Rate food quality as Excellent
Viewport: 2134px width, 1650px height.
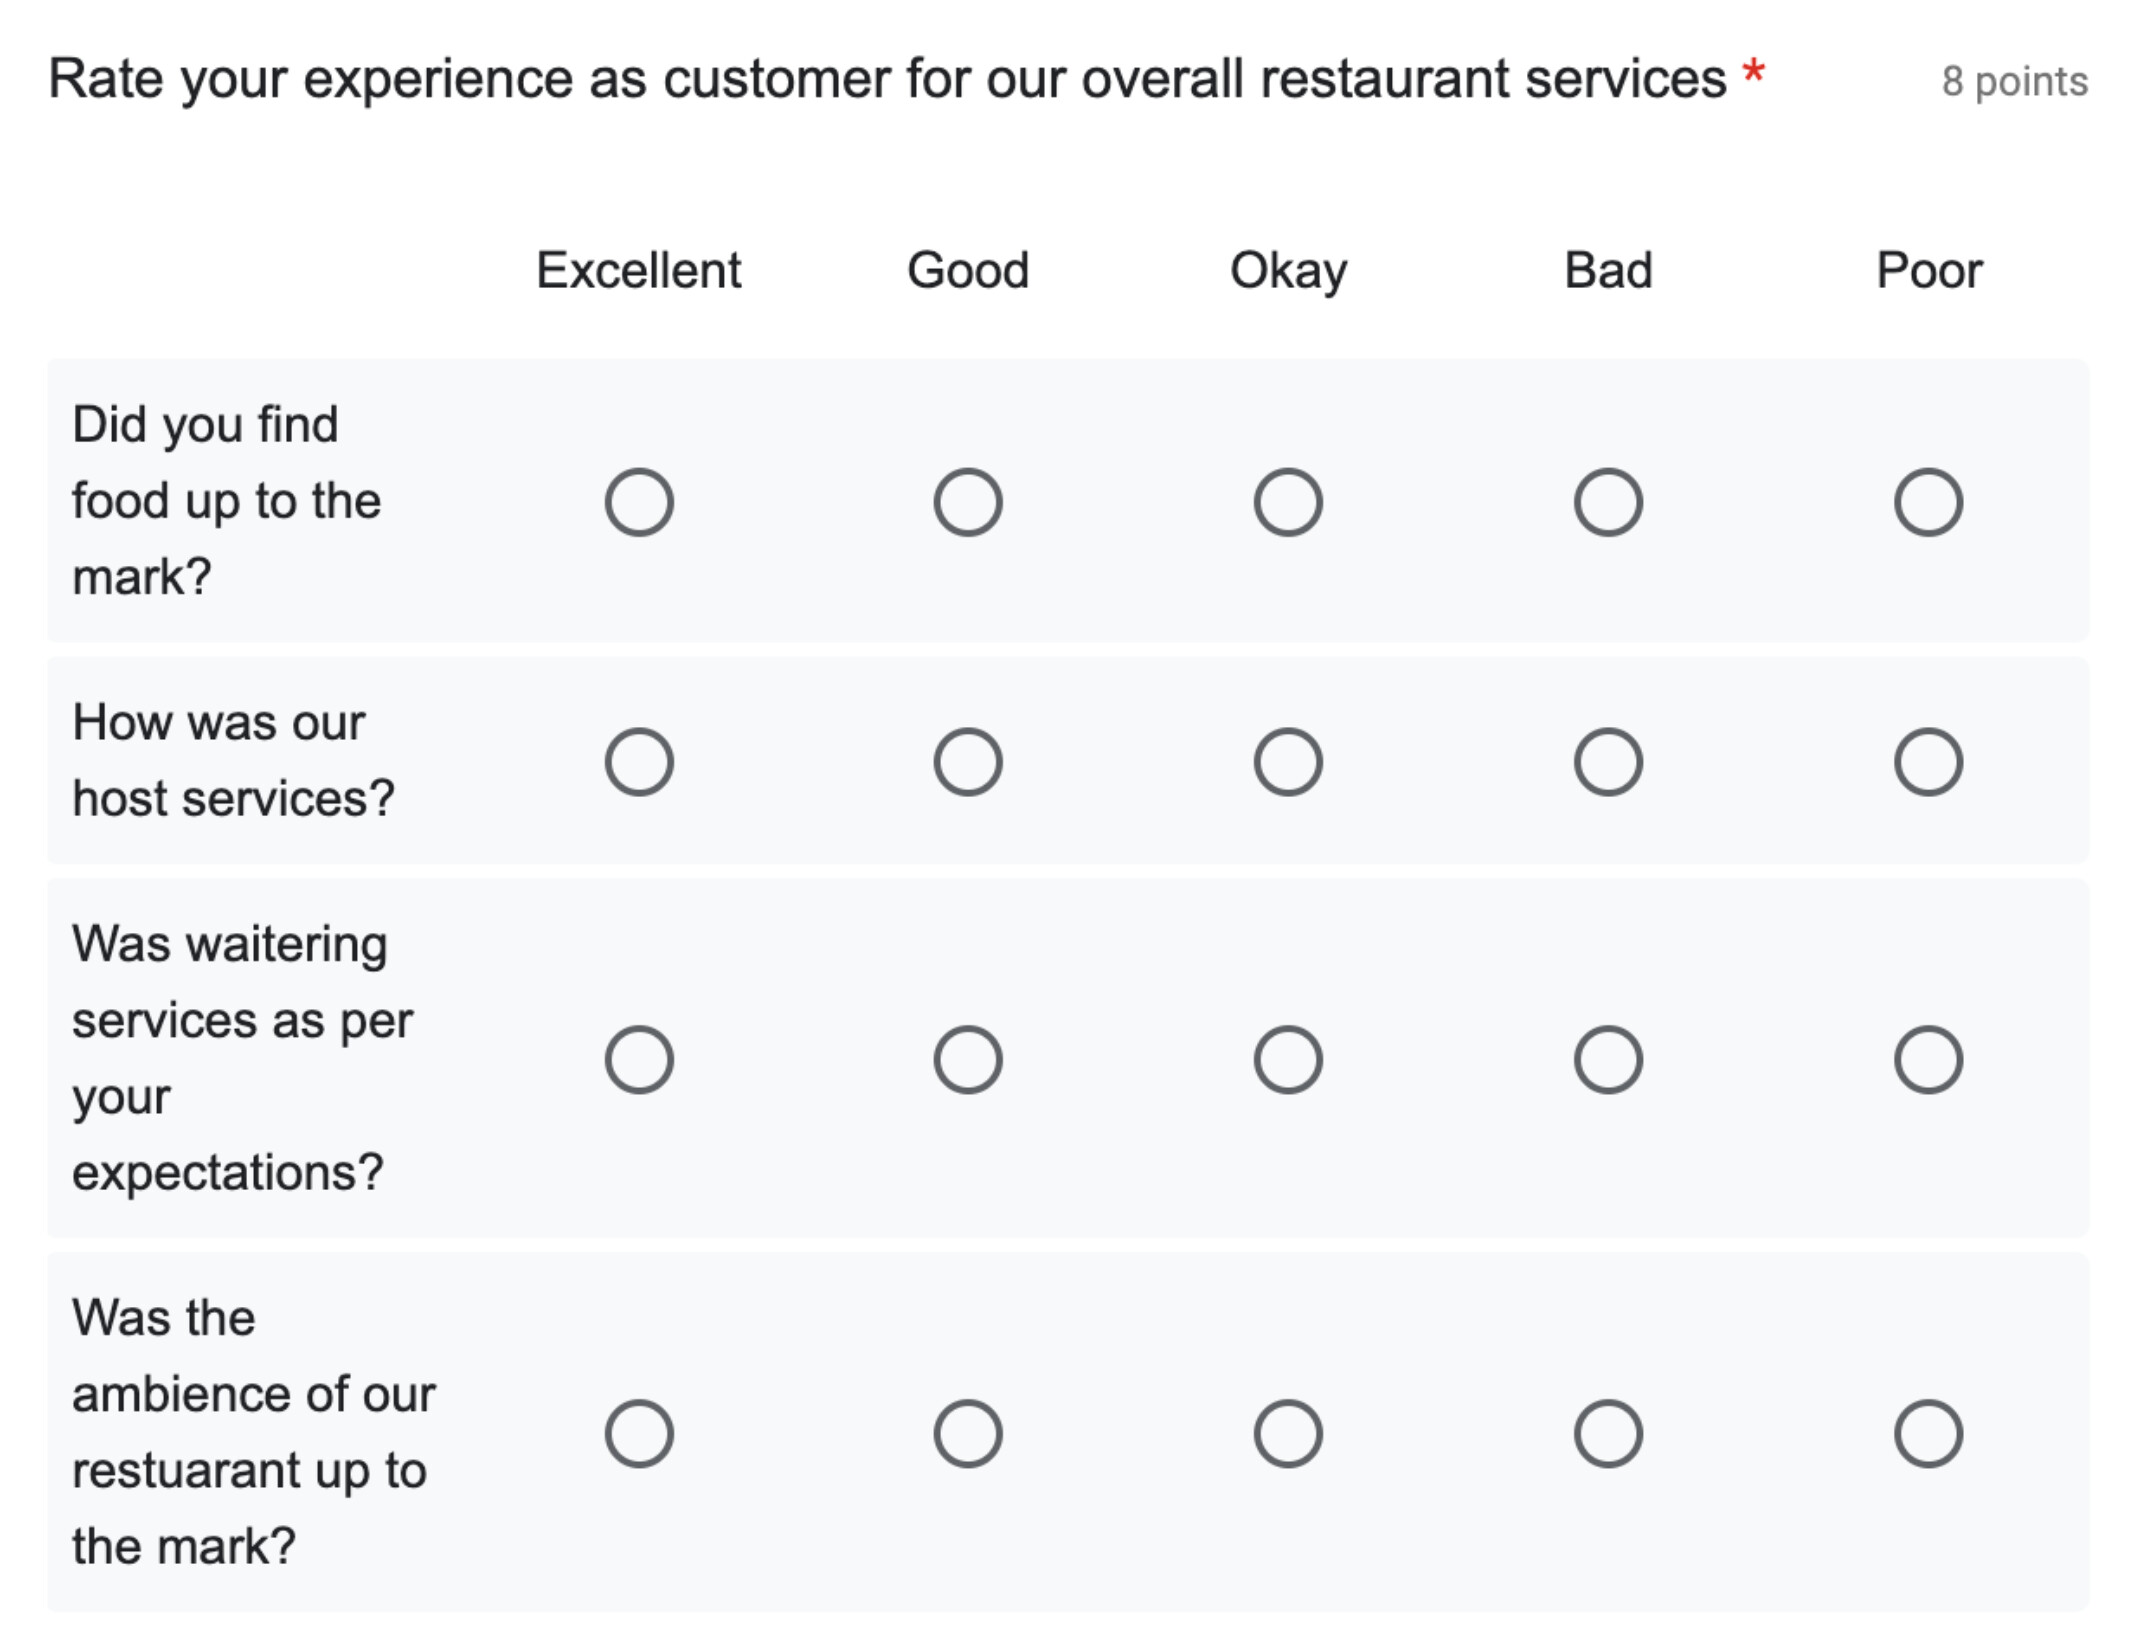click(x=639, y=502)
